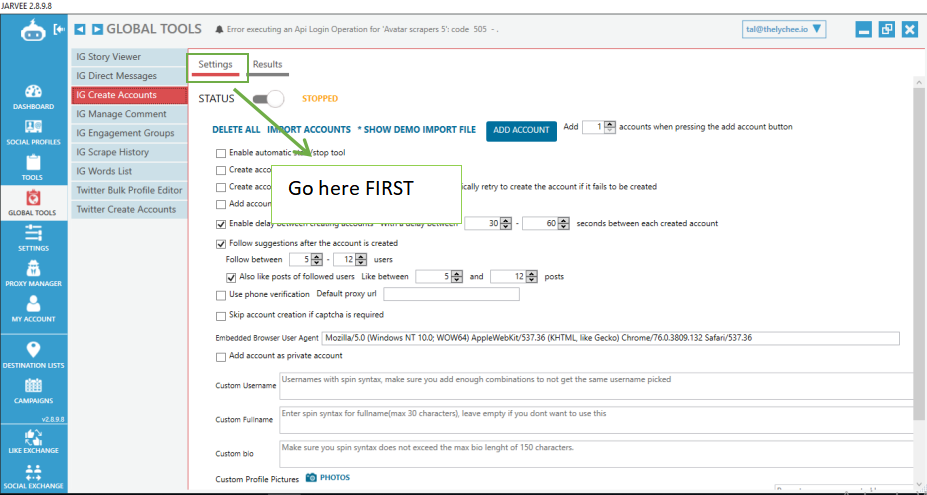The width and height of the screenshot is (927, 495).
Task: Click the Custom bio text box
Action: pyautogui.click(x=596, y=454)
